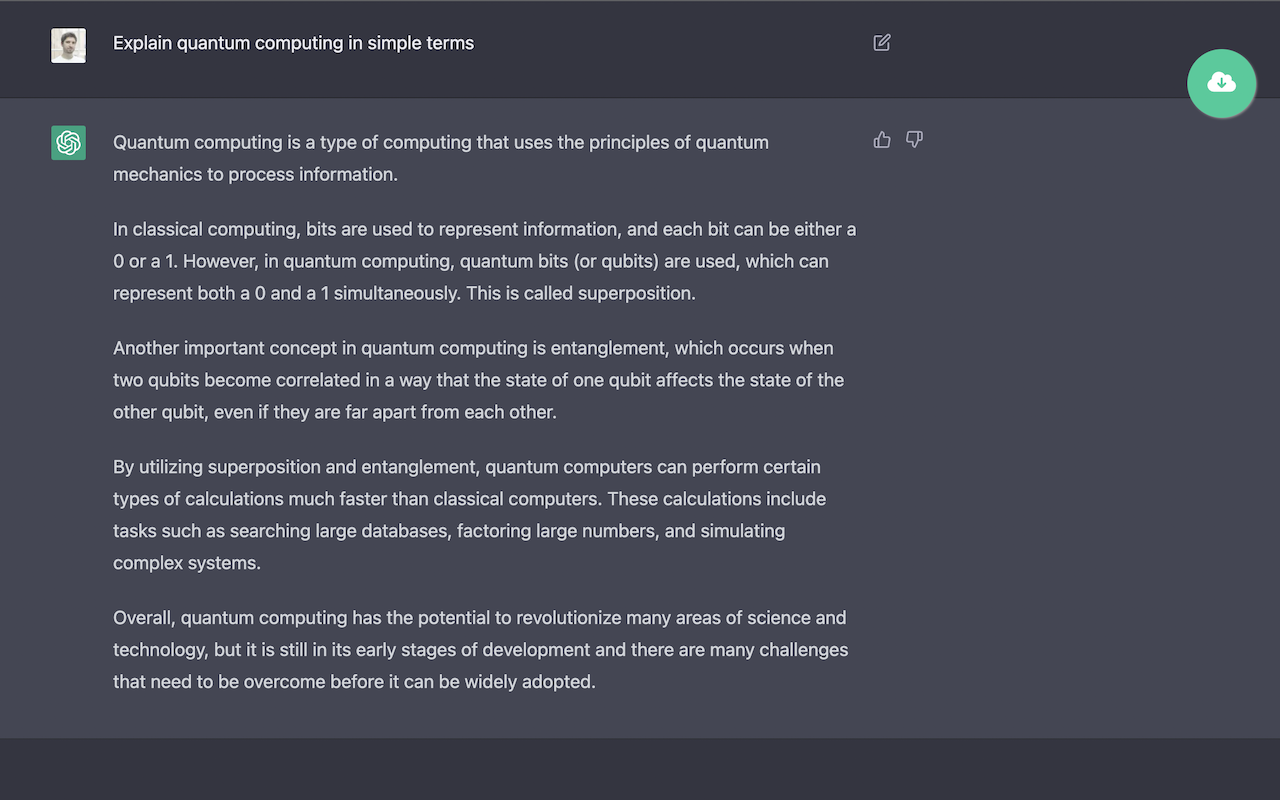Dislike the response with thumbs down
The width and height of the screenshot is (1280, 800).
(914, 140)
